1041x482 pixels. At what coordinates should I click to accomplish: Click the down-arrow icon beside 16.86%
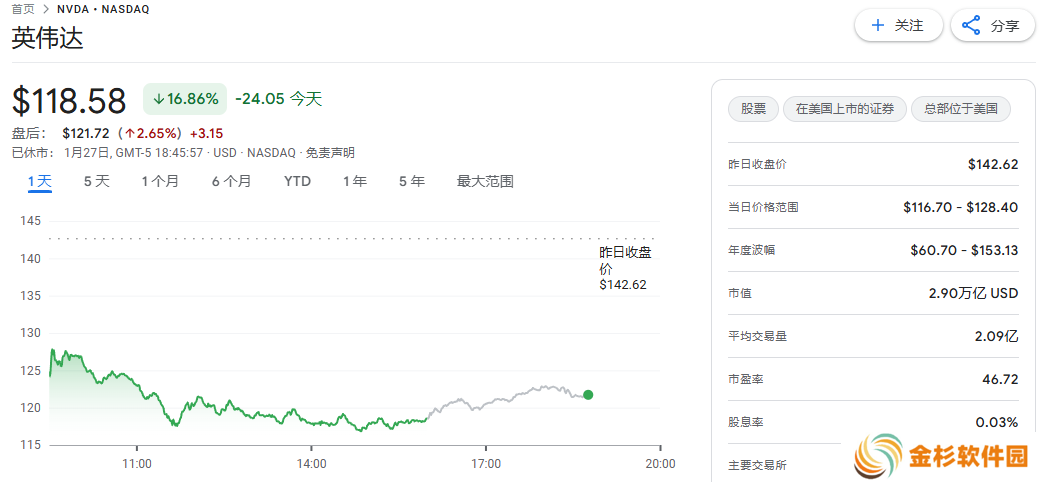click(158, 100)
